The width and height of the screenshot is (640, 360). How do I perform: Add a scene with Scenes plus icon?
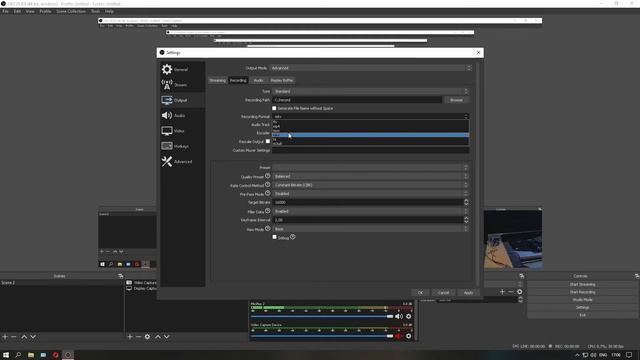click(x=5, y=337)
